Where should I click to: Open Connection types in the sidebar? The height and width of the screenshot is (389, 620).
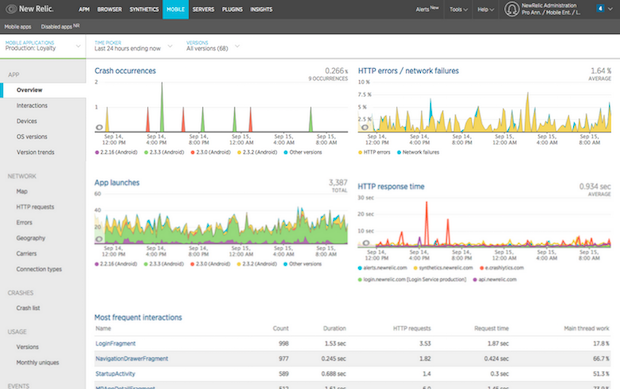click(39, 269)
